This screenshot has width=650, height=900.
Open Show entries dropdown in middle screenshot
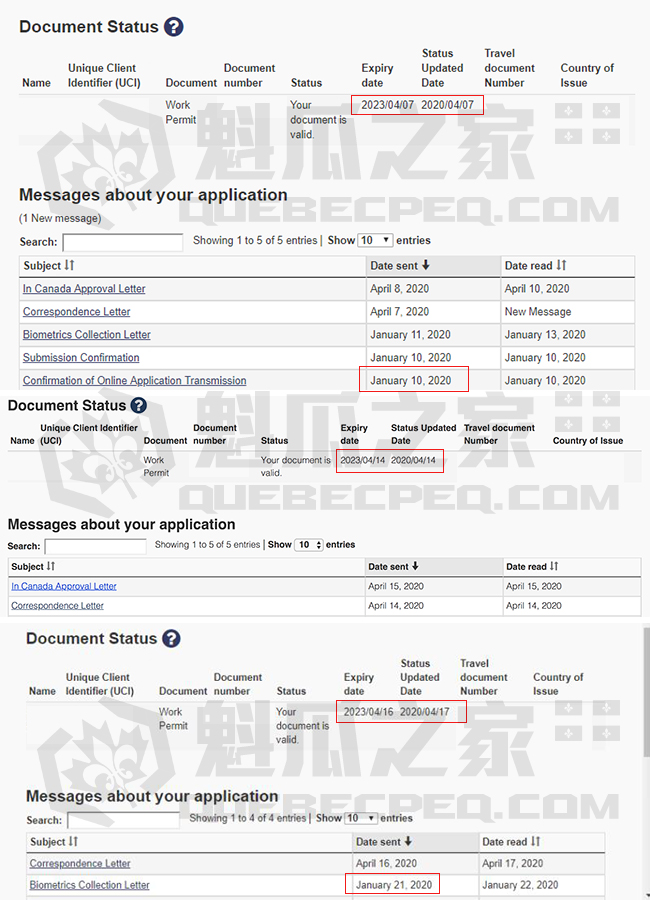click(309, 545)
